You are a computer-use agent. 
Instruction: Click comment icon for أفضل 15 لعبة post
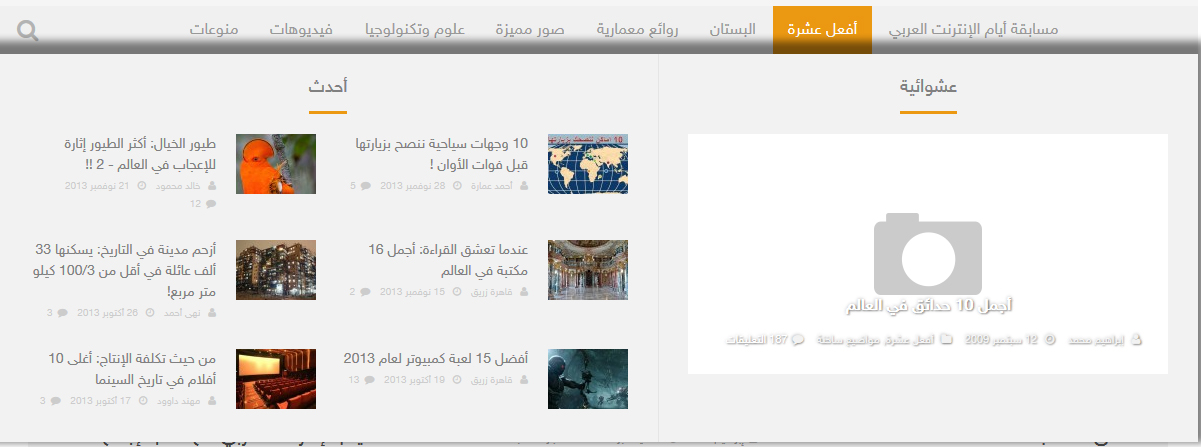point(369,381)
